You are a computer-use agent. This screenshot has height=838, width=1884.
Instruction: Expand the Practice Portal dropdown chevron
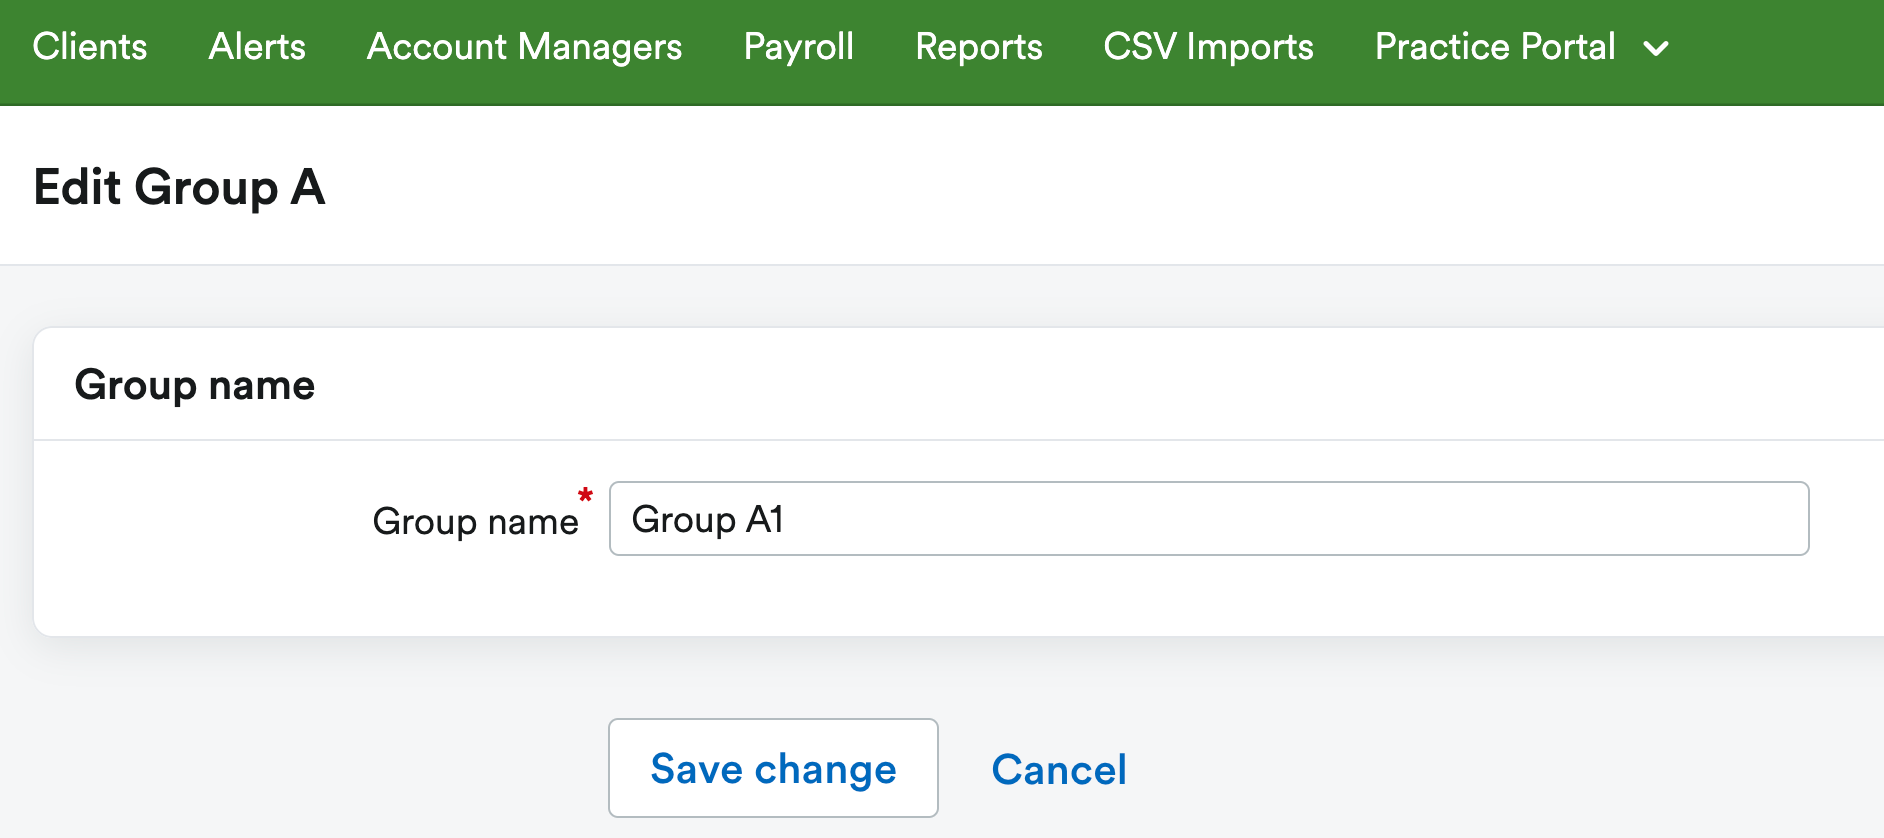1656,49
